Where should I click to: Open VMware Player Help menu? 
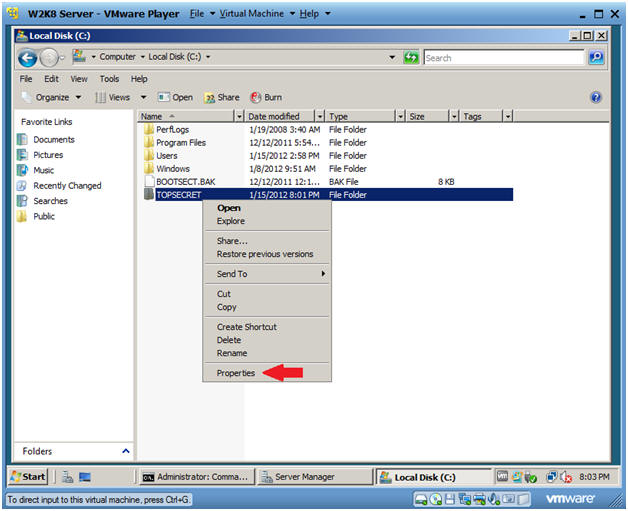click(x=315, y=14)
